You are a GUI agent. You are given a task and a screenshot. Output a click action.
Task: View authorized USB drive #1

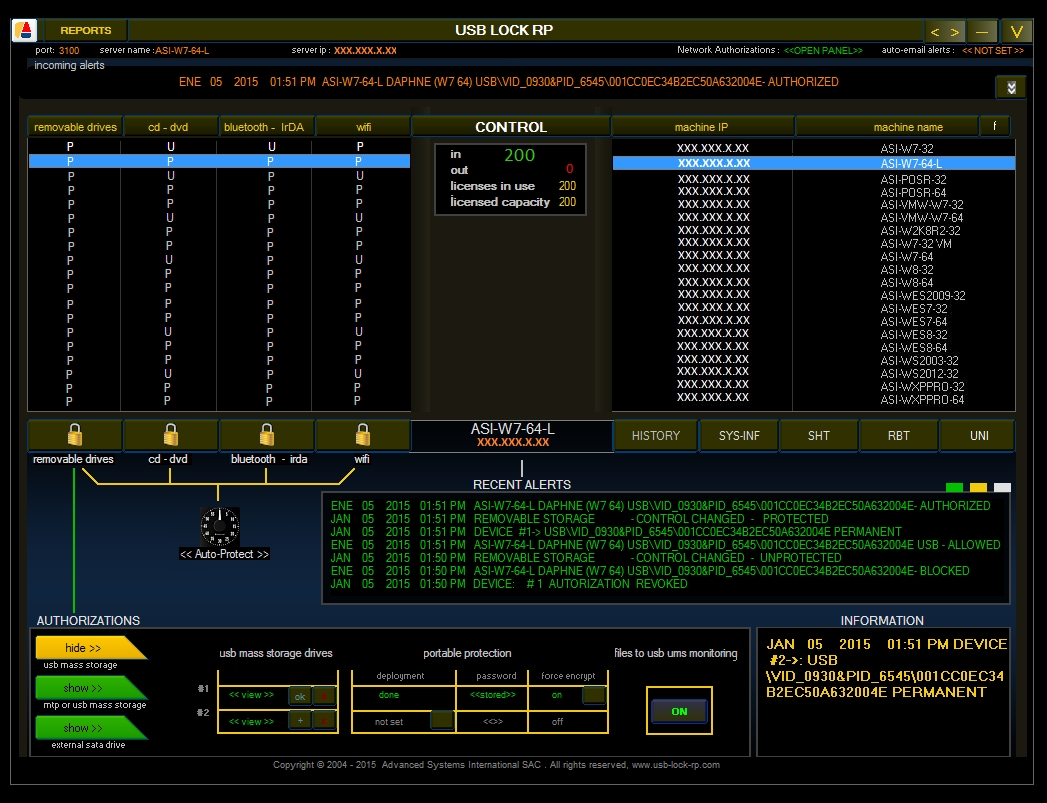252,695
